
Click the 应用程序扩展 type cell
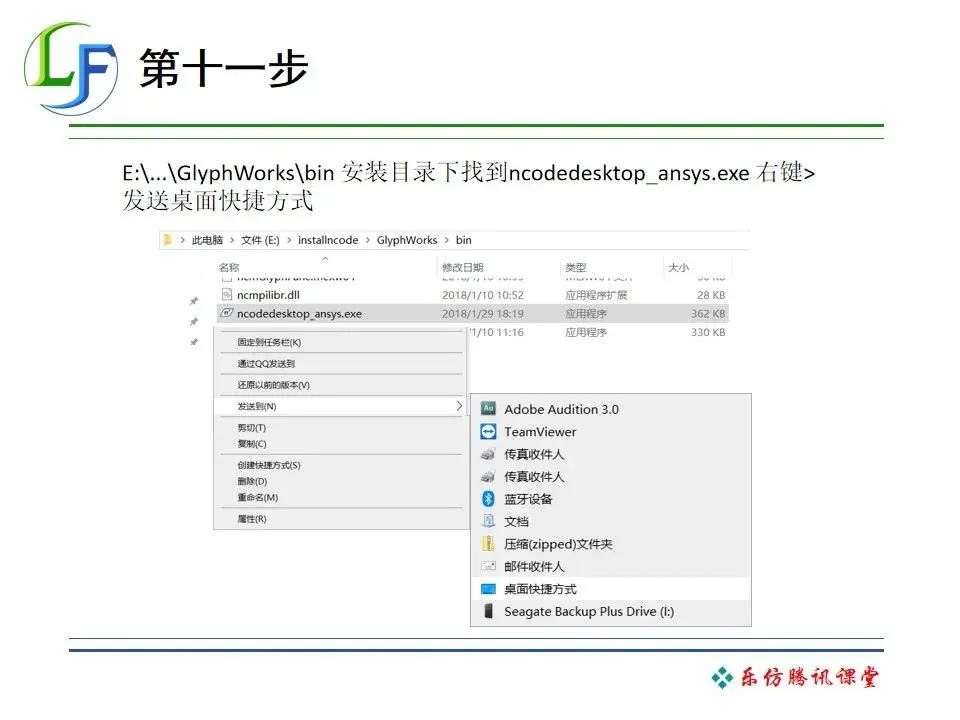tap(596, 295)
